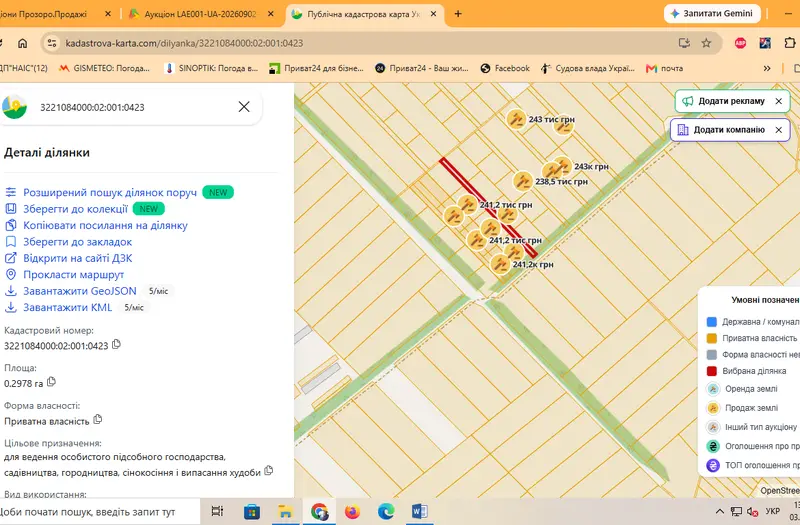The image size is (800, 525).
Task: Copy the cadastral number value
Action: point(116,344)
